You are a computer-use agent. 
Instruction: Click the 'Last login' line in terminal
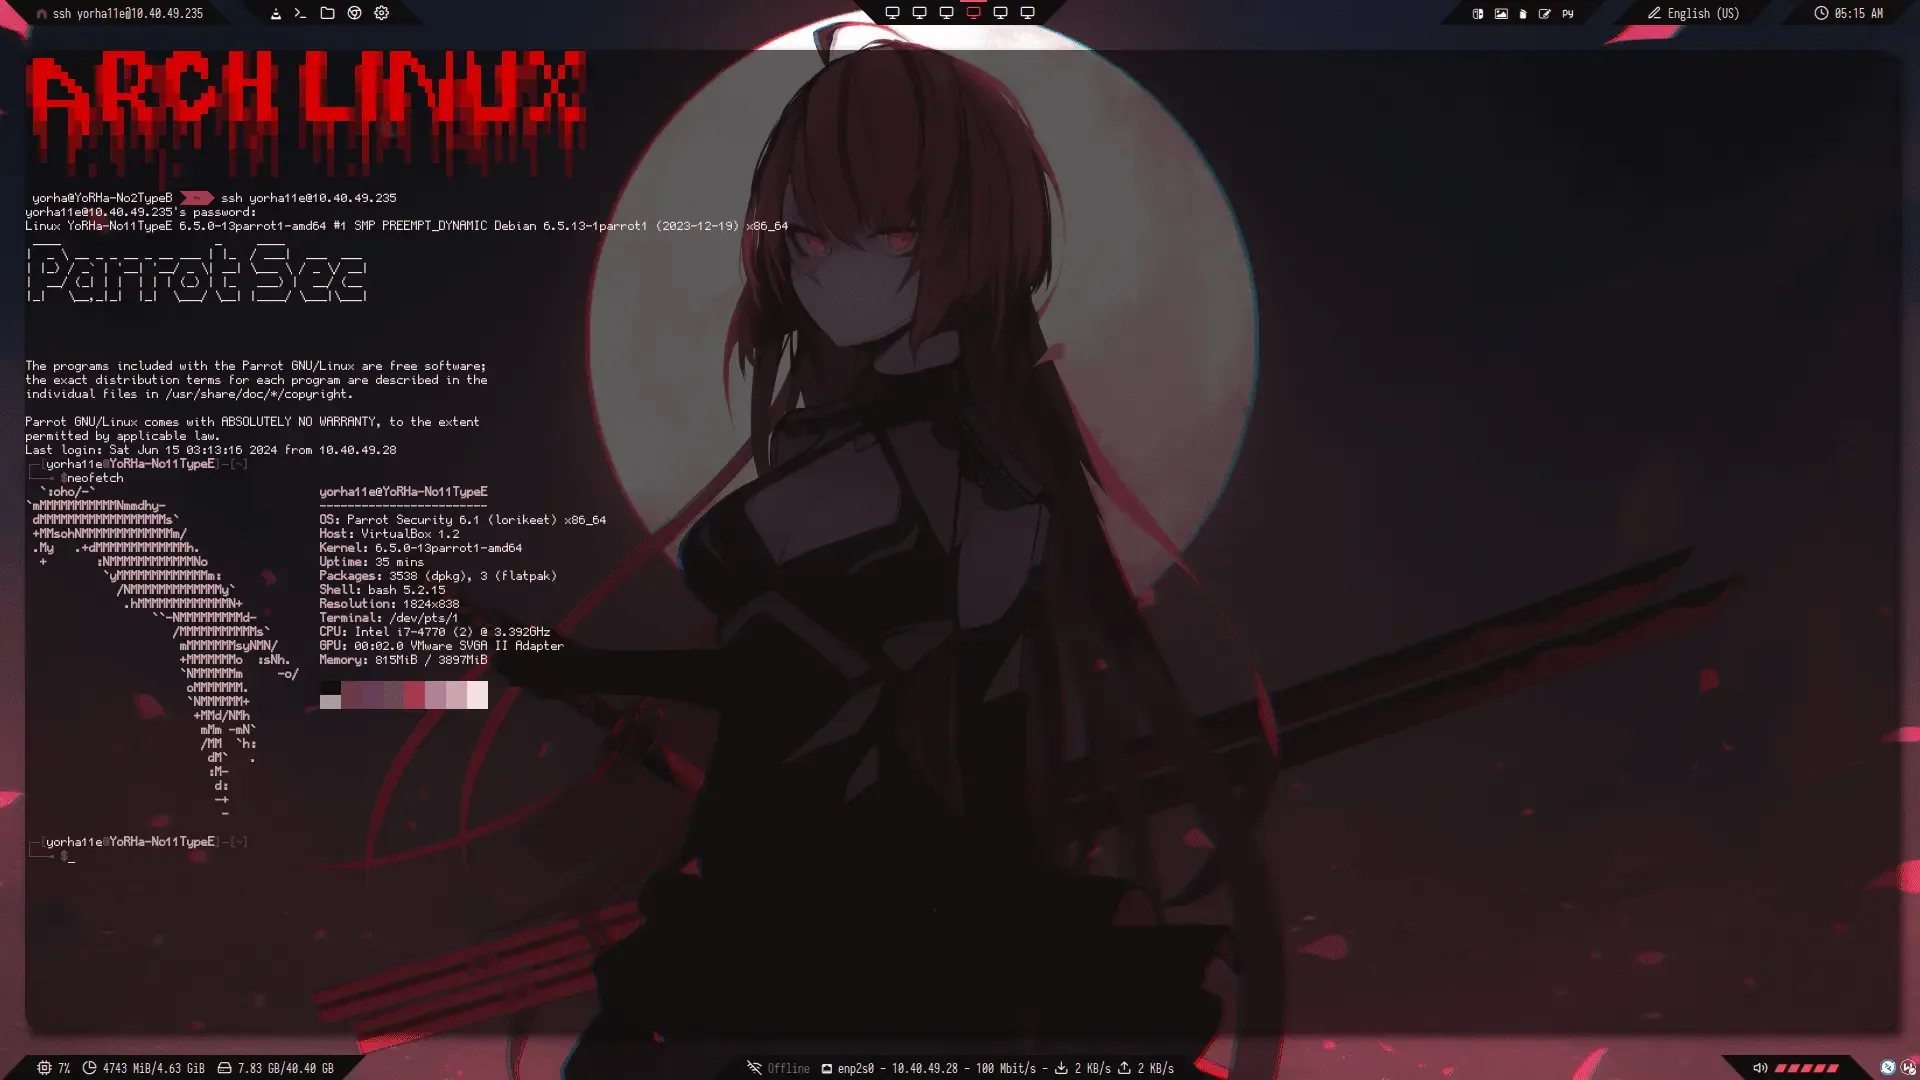tap(210, 450)
